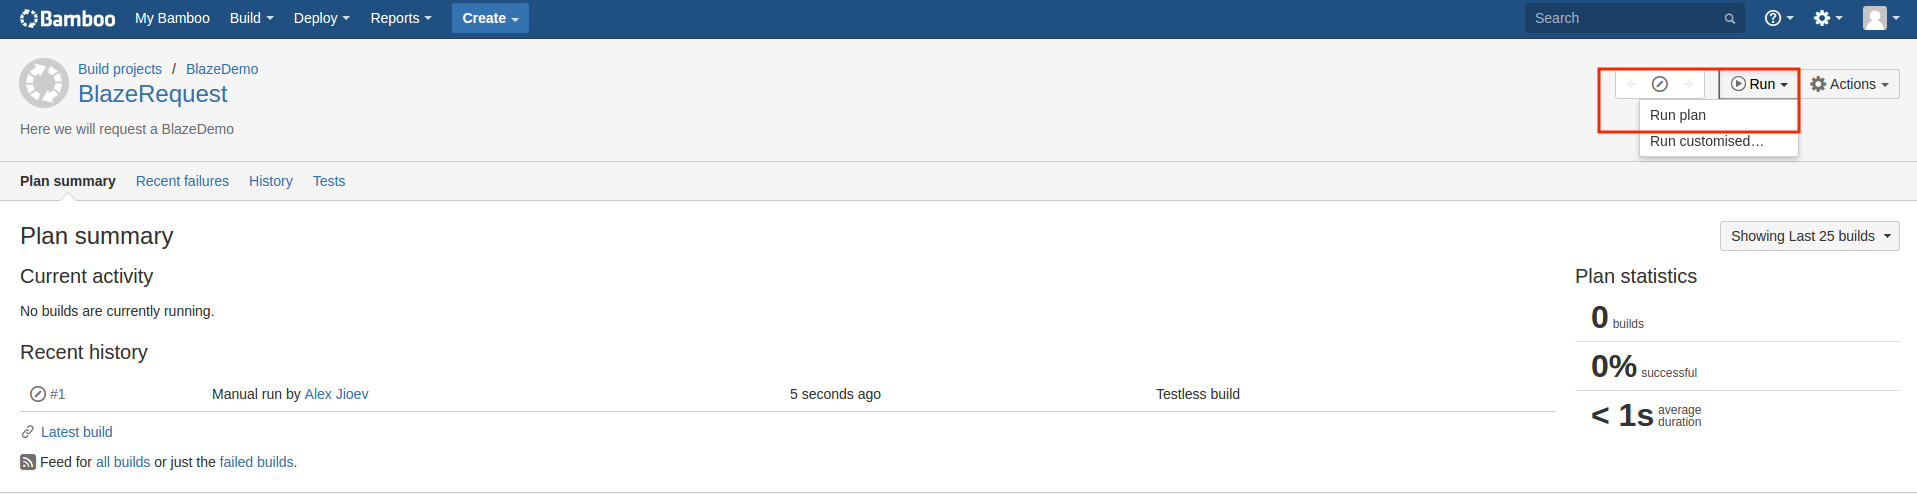The height and width of the screenshot is (494, 1917).
Task: Open the Alex Jioev user link
Action: tap(336, 394)
